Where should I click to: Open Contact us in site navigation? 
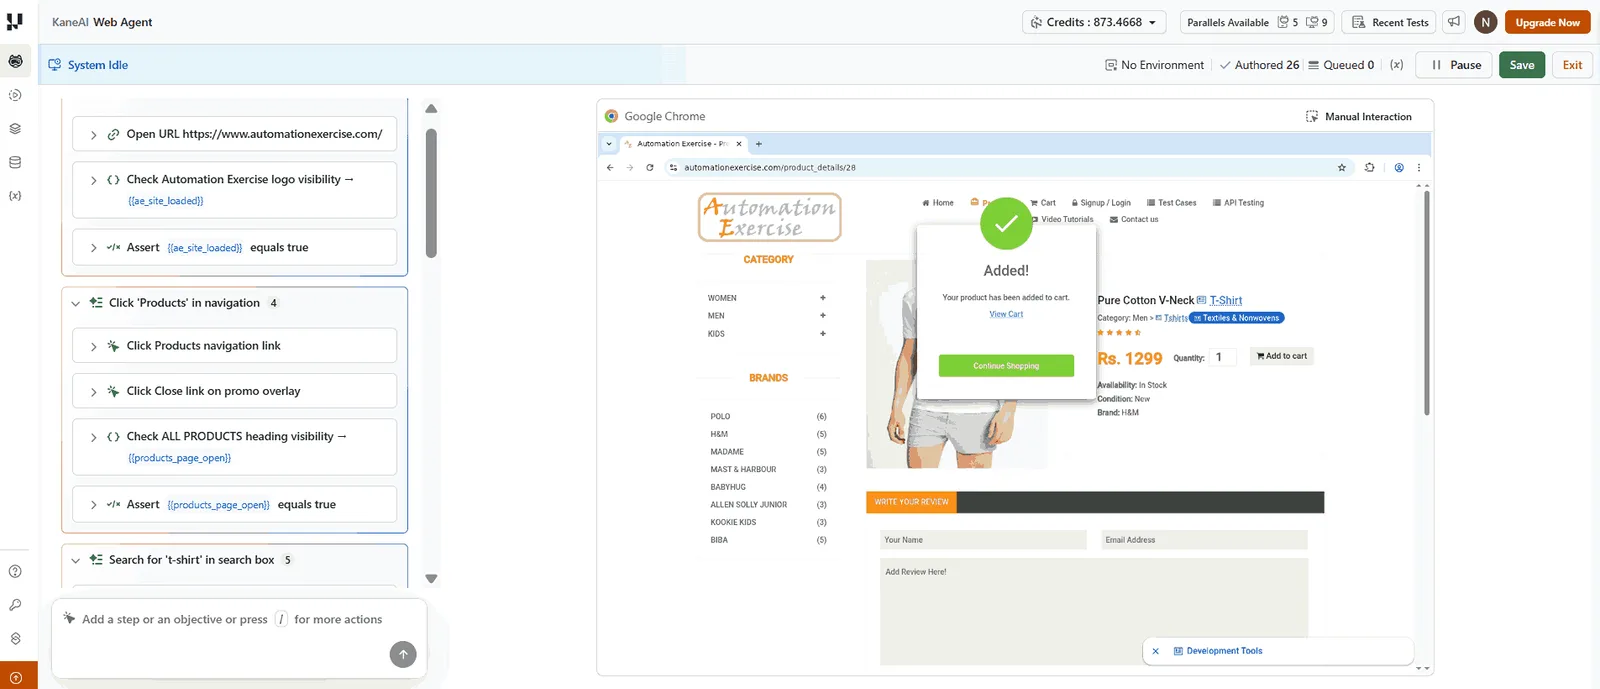(x=1134, y=220)
